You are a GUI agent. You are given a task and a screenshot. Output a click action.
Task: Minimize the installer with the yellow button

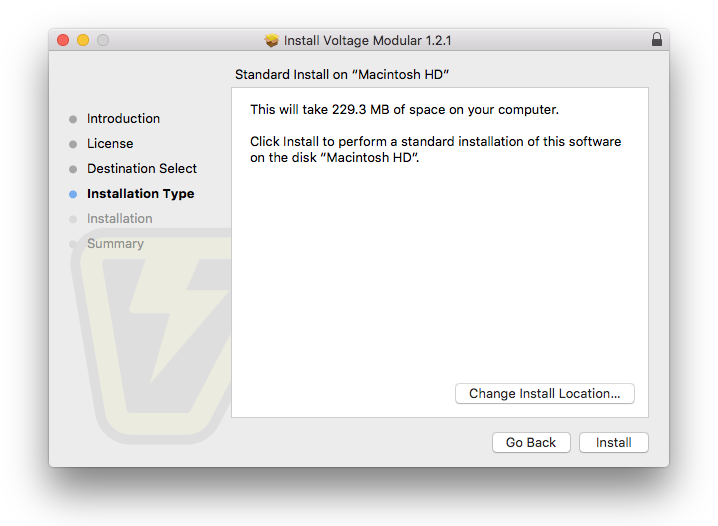coord(83,40)
